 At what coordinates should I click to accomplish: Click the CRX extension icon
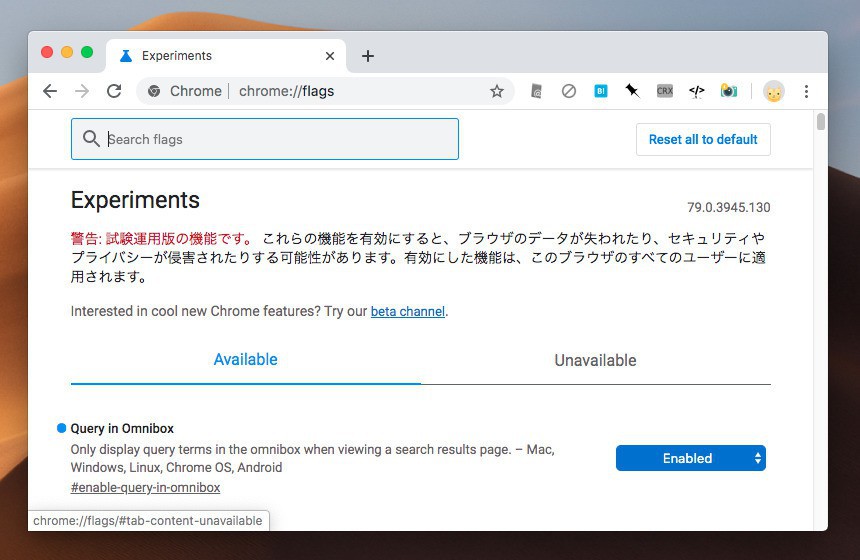pyautogui.click(x=665, y=91)
